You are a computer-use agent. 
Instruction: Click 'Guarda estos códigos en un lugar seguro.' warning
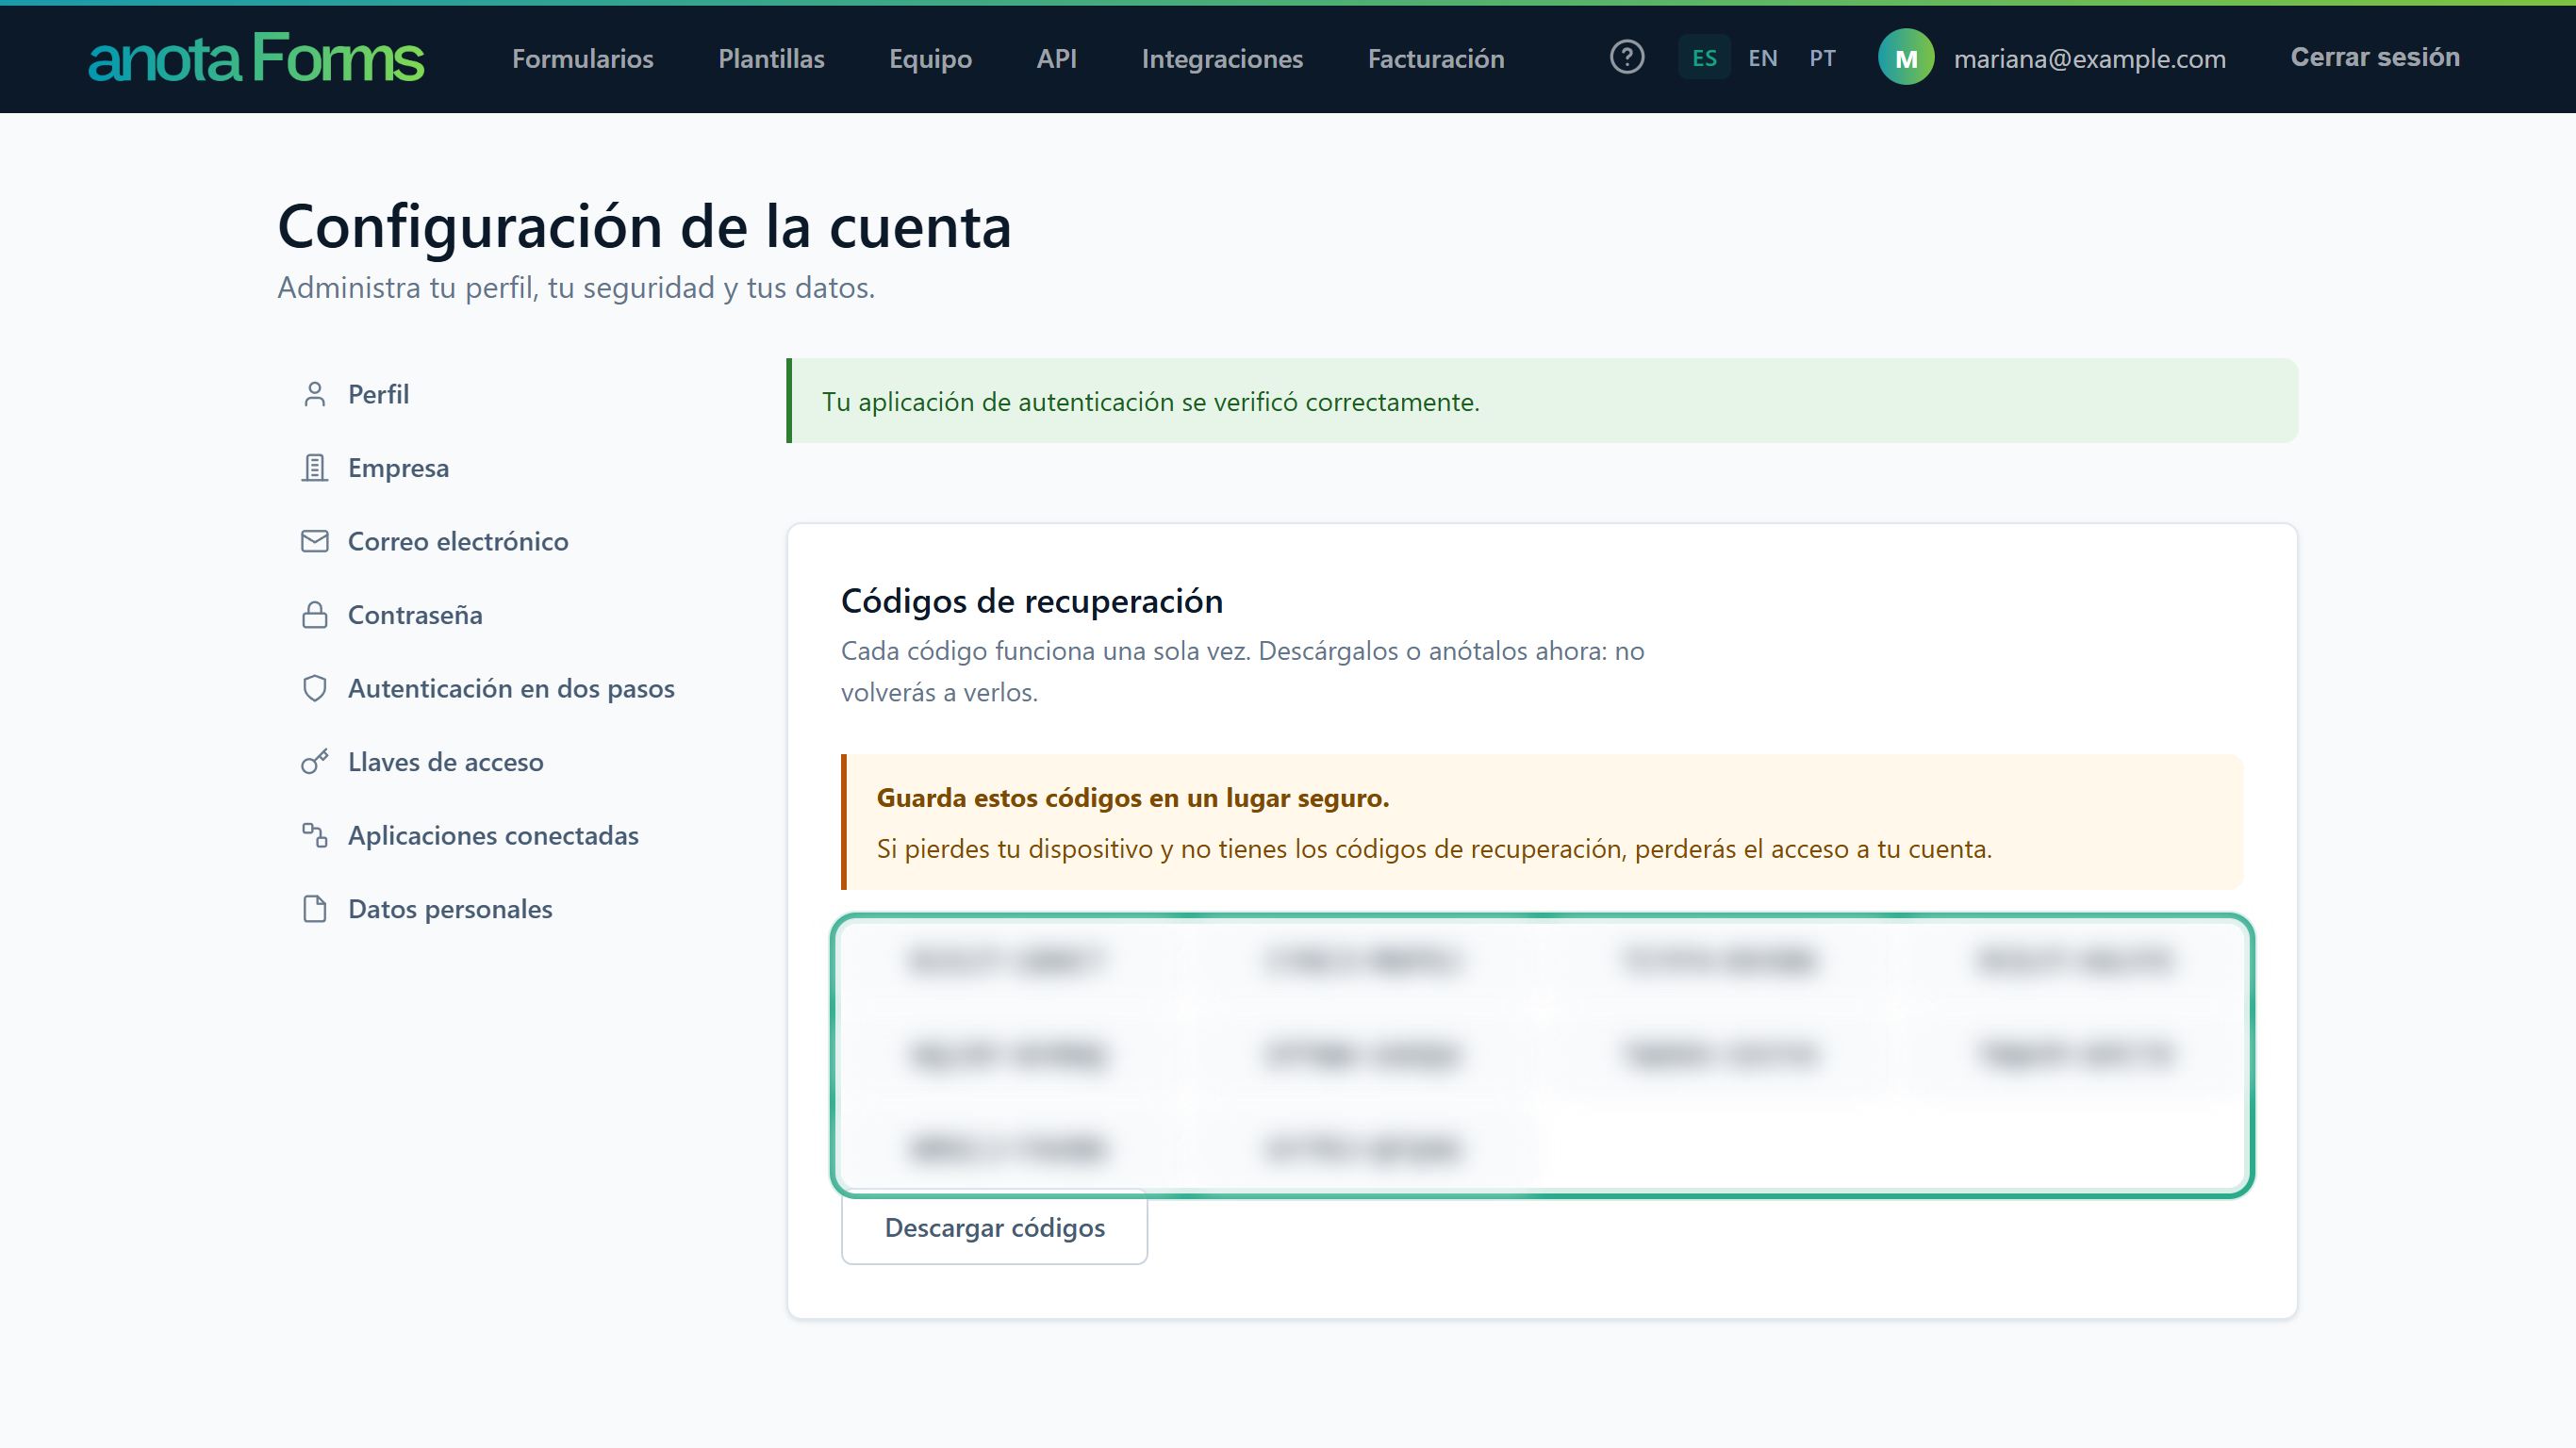pos(1133,797)
